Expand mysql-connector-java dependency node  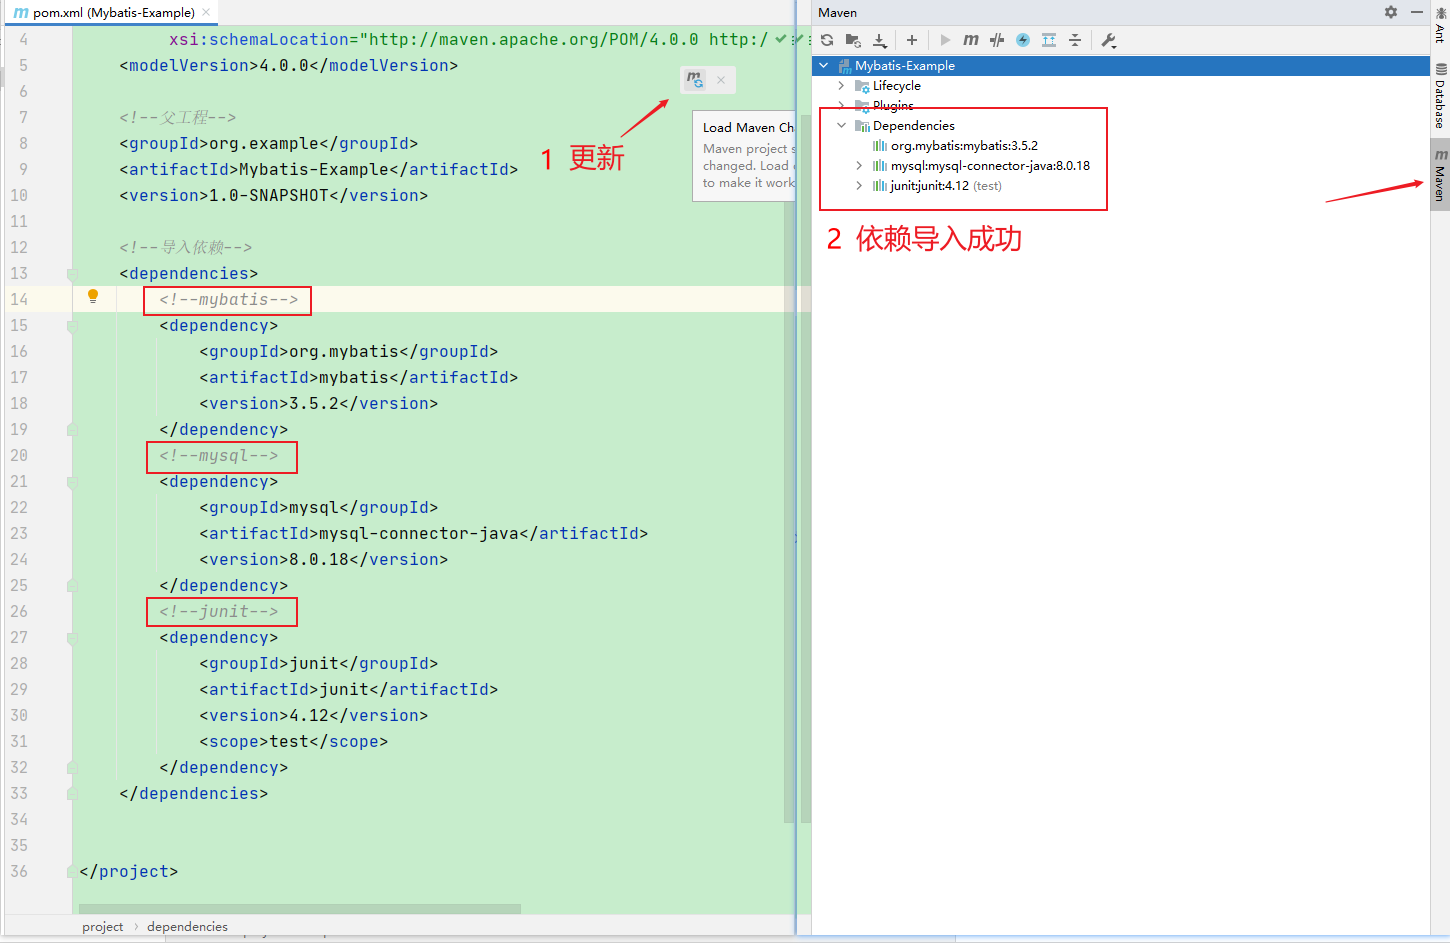[859, 166]
